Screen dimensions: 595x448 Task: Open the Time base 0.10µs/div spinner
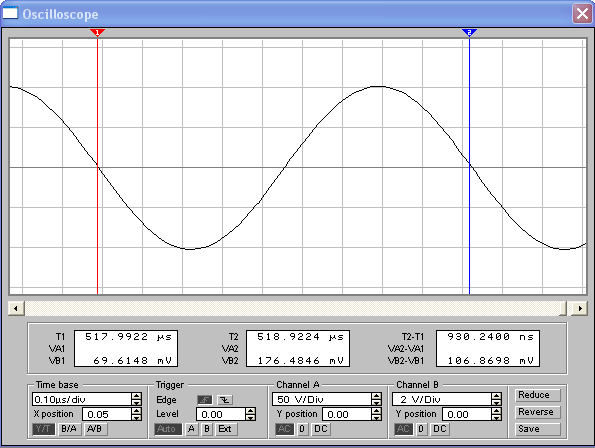pyautogui.click(x=136, y=399)
